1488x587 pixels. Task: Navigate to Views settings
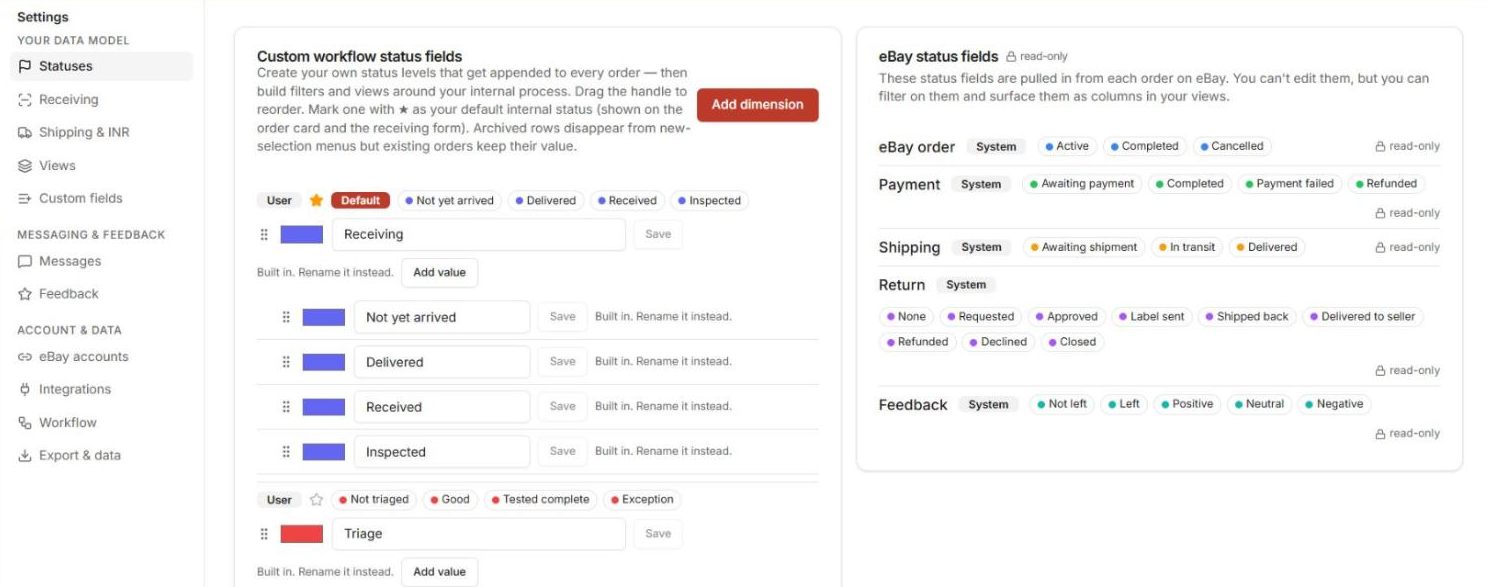(102, 165)
